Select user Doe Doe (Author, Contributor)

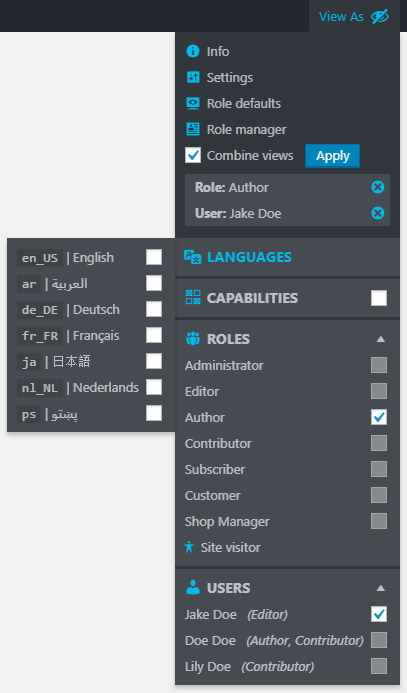[274, 640]
